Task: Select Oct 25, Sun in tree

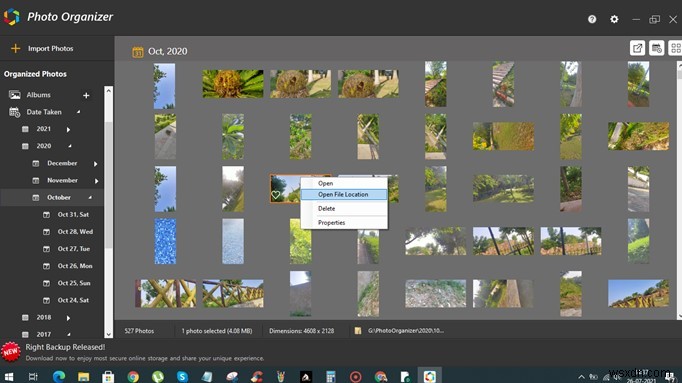Action: (74, 283)
